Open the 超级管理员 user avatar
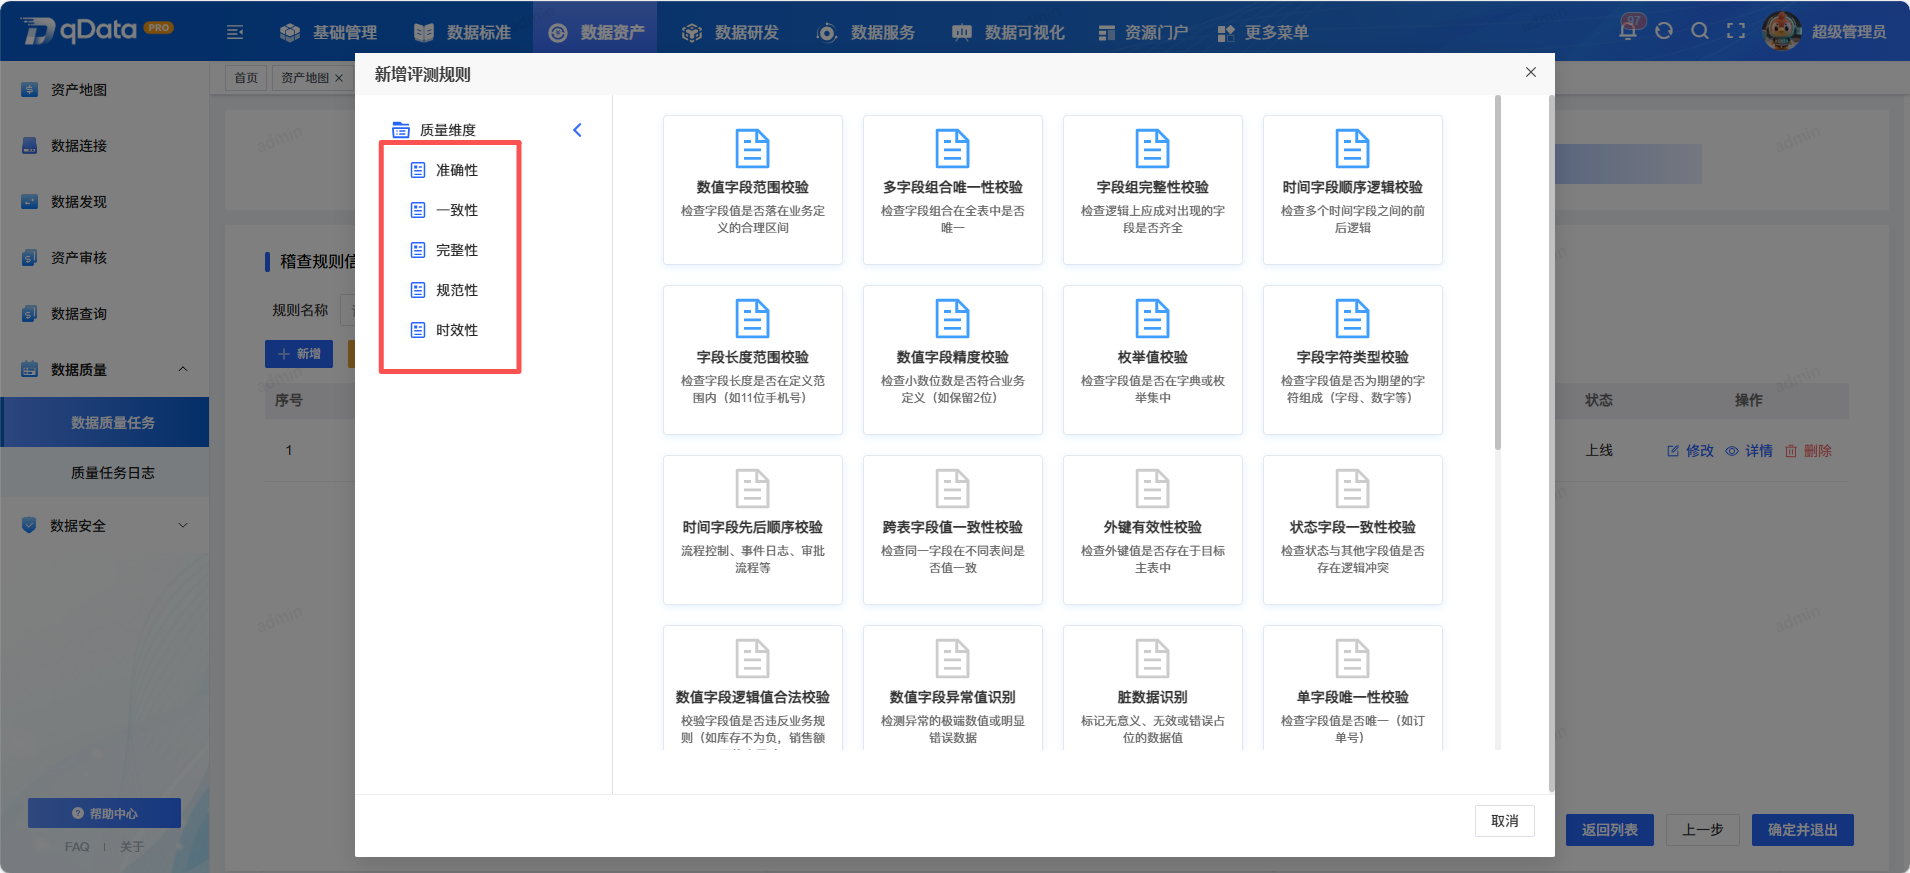 1782,31
